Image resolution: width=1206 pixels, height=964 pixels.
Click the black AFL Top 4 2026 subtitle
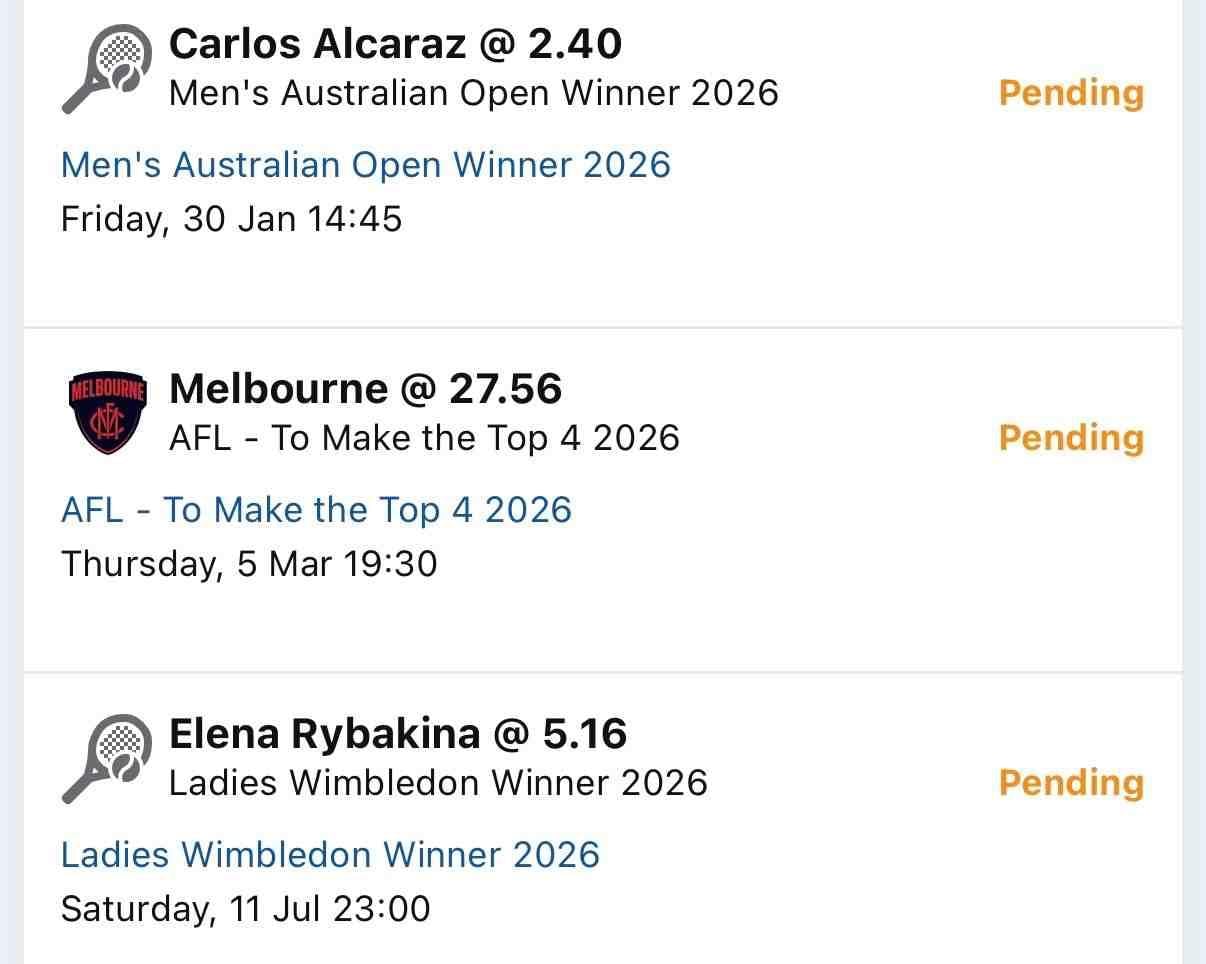click(424, 438)
